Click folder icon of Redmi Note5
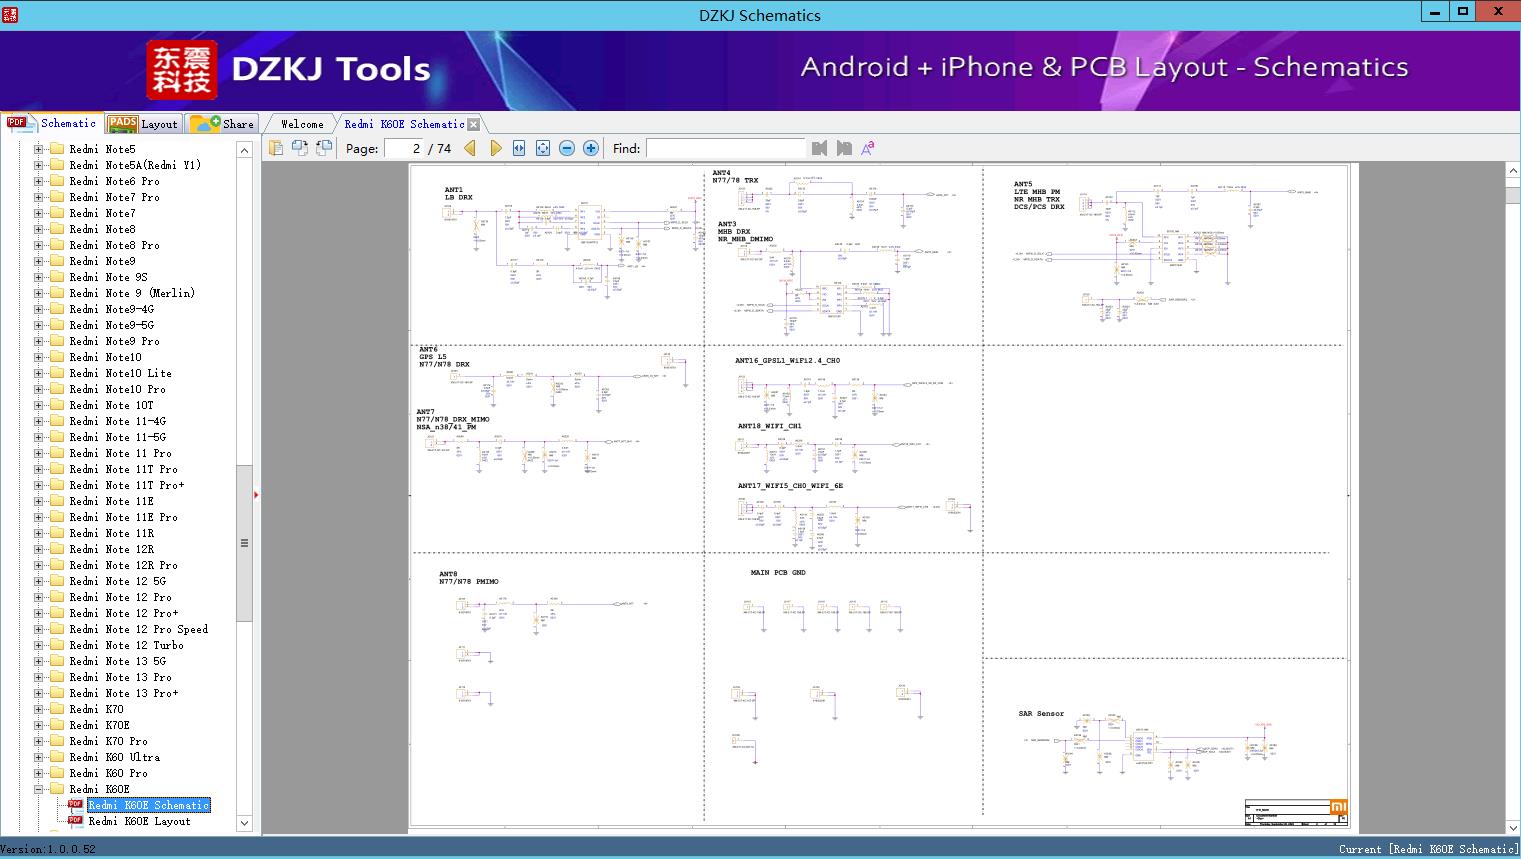Viewport: 1521px width, 859px height. [x=57, y=149]
